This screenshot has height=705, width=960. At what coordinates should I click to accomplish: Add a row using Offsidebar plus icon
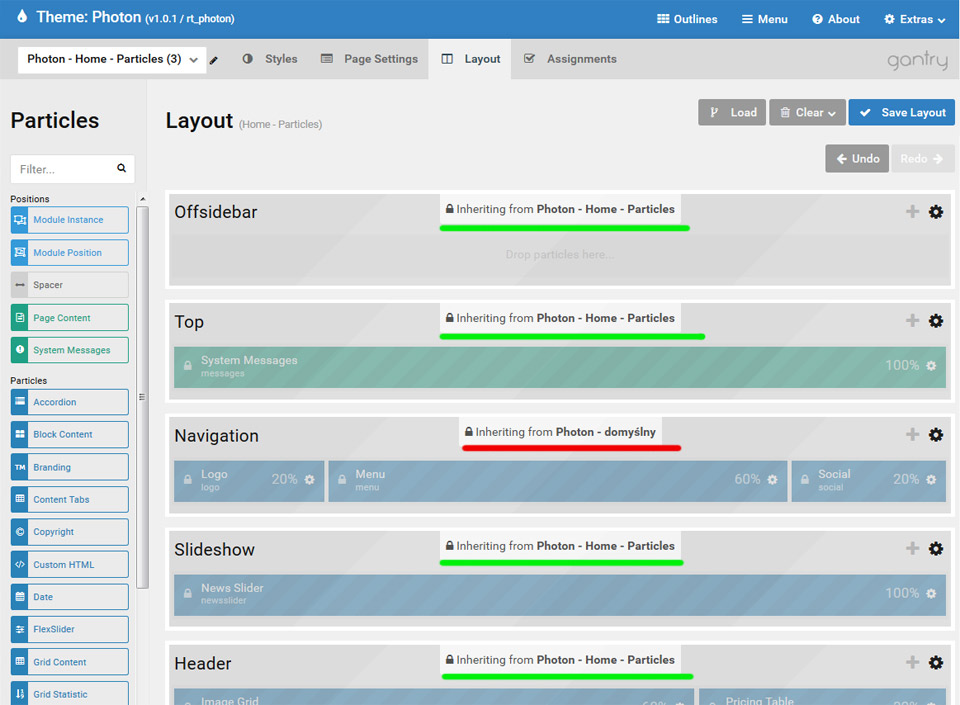tap(912, 212)
